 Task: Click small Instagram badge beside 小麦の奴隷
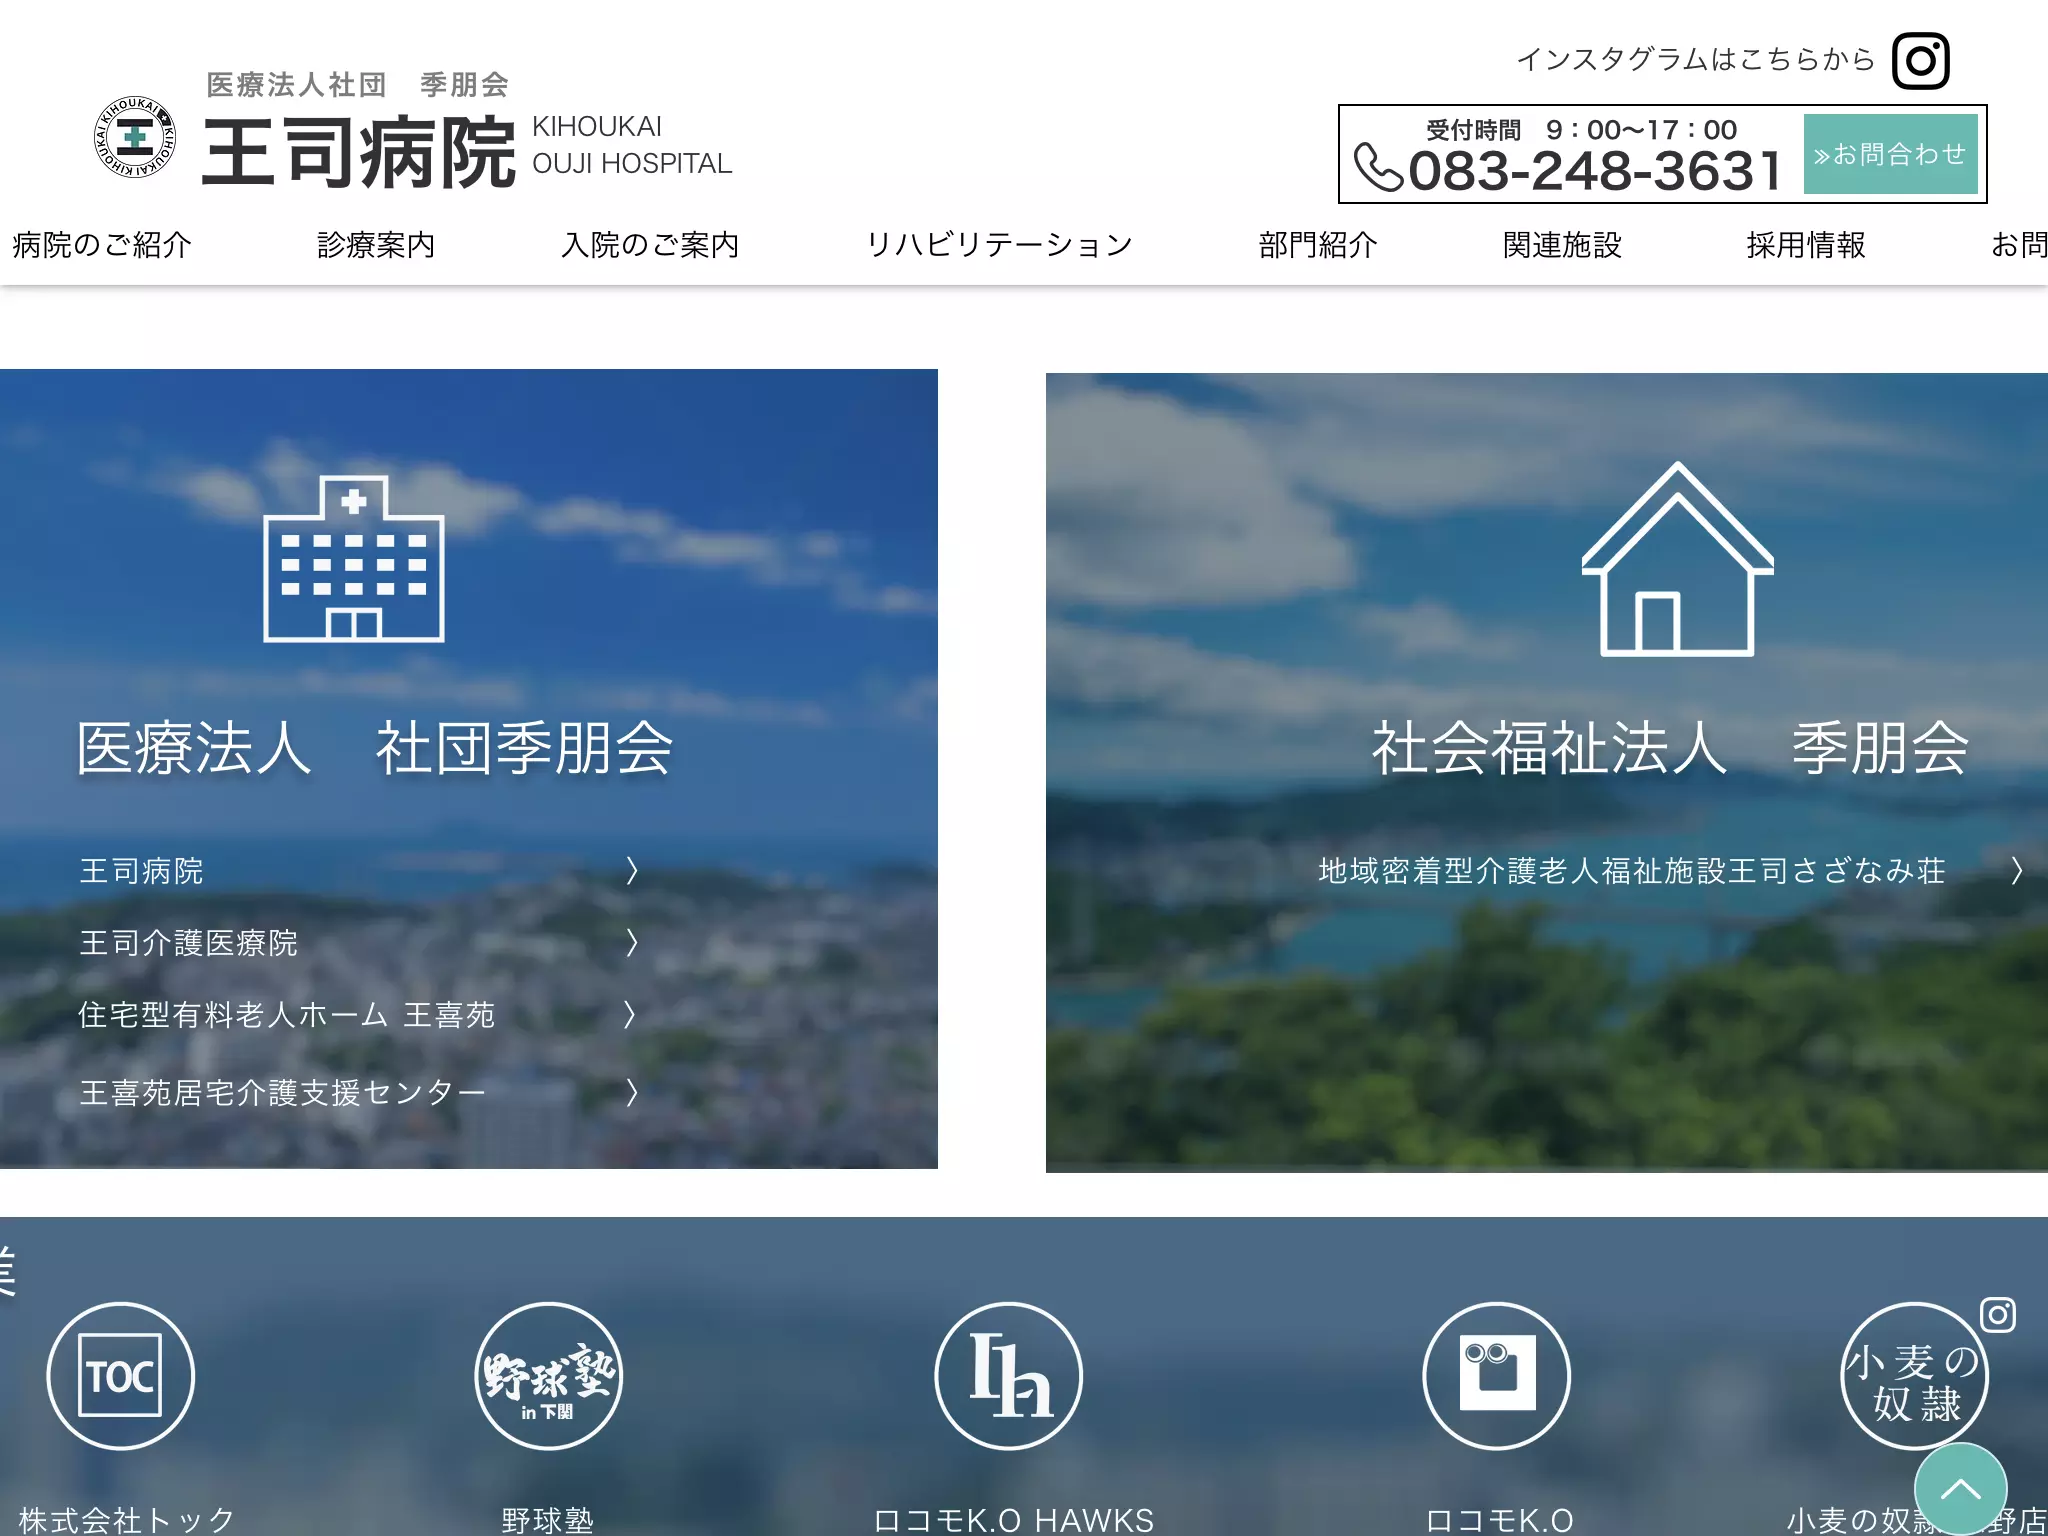[1998, 1314]
